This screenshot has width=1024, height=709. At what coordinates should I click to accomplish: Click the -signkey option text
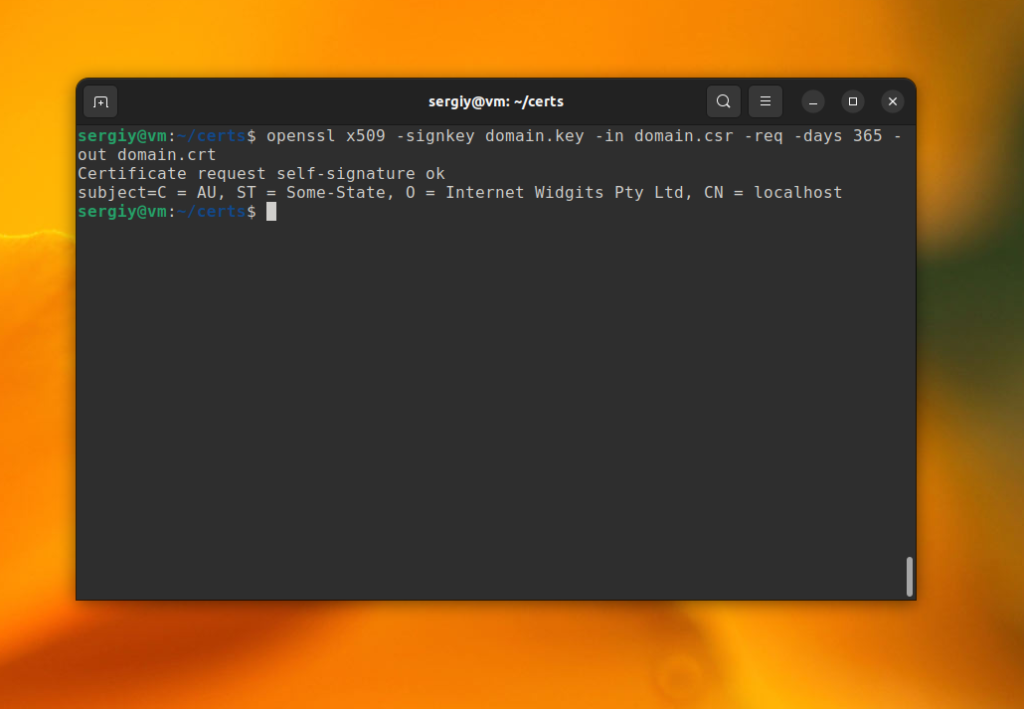point(440,136)
